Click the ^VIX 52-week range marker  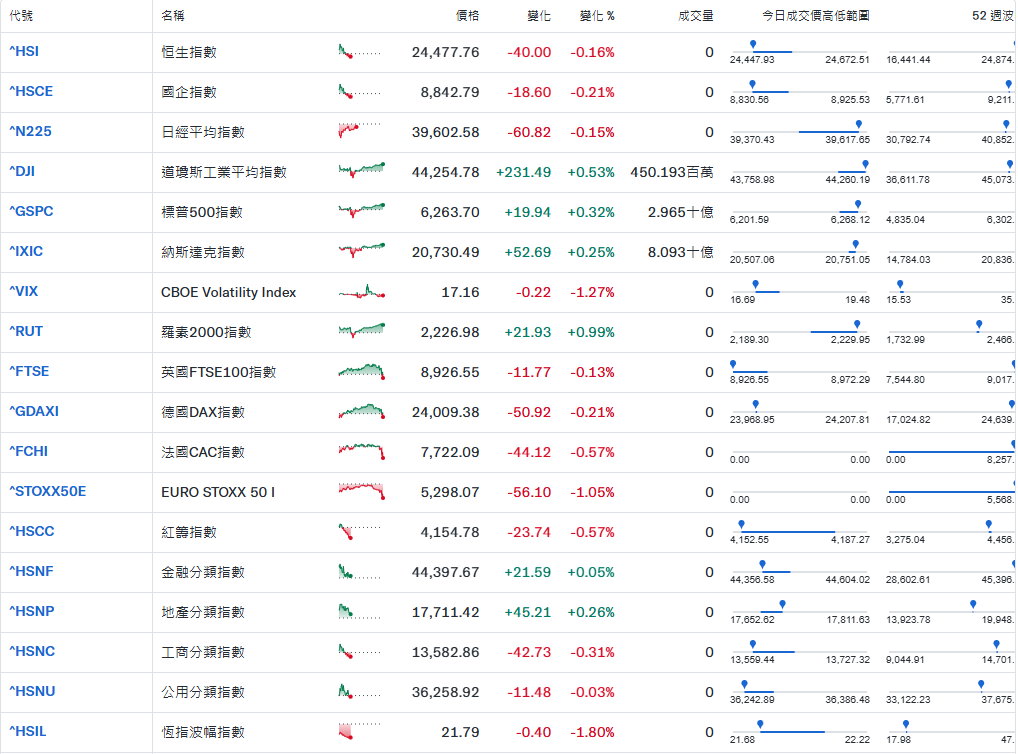(x=900, y=285)
